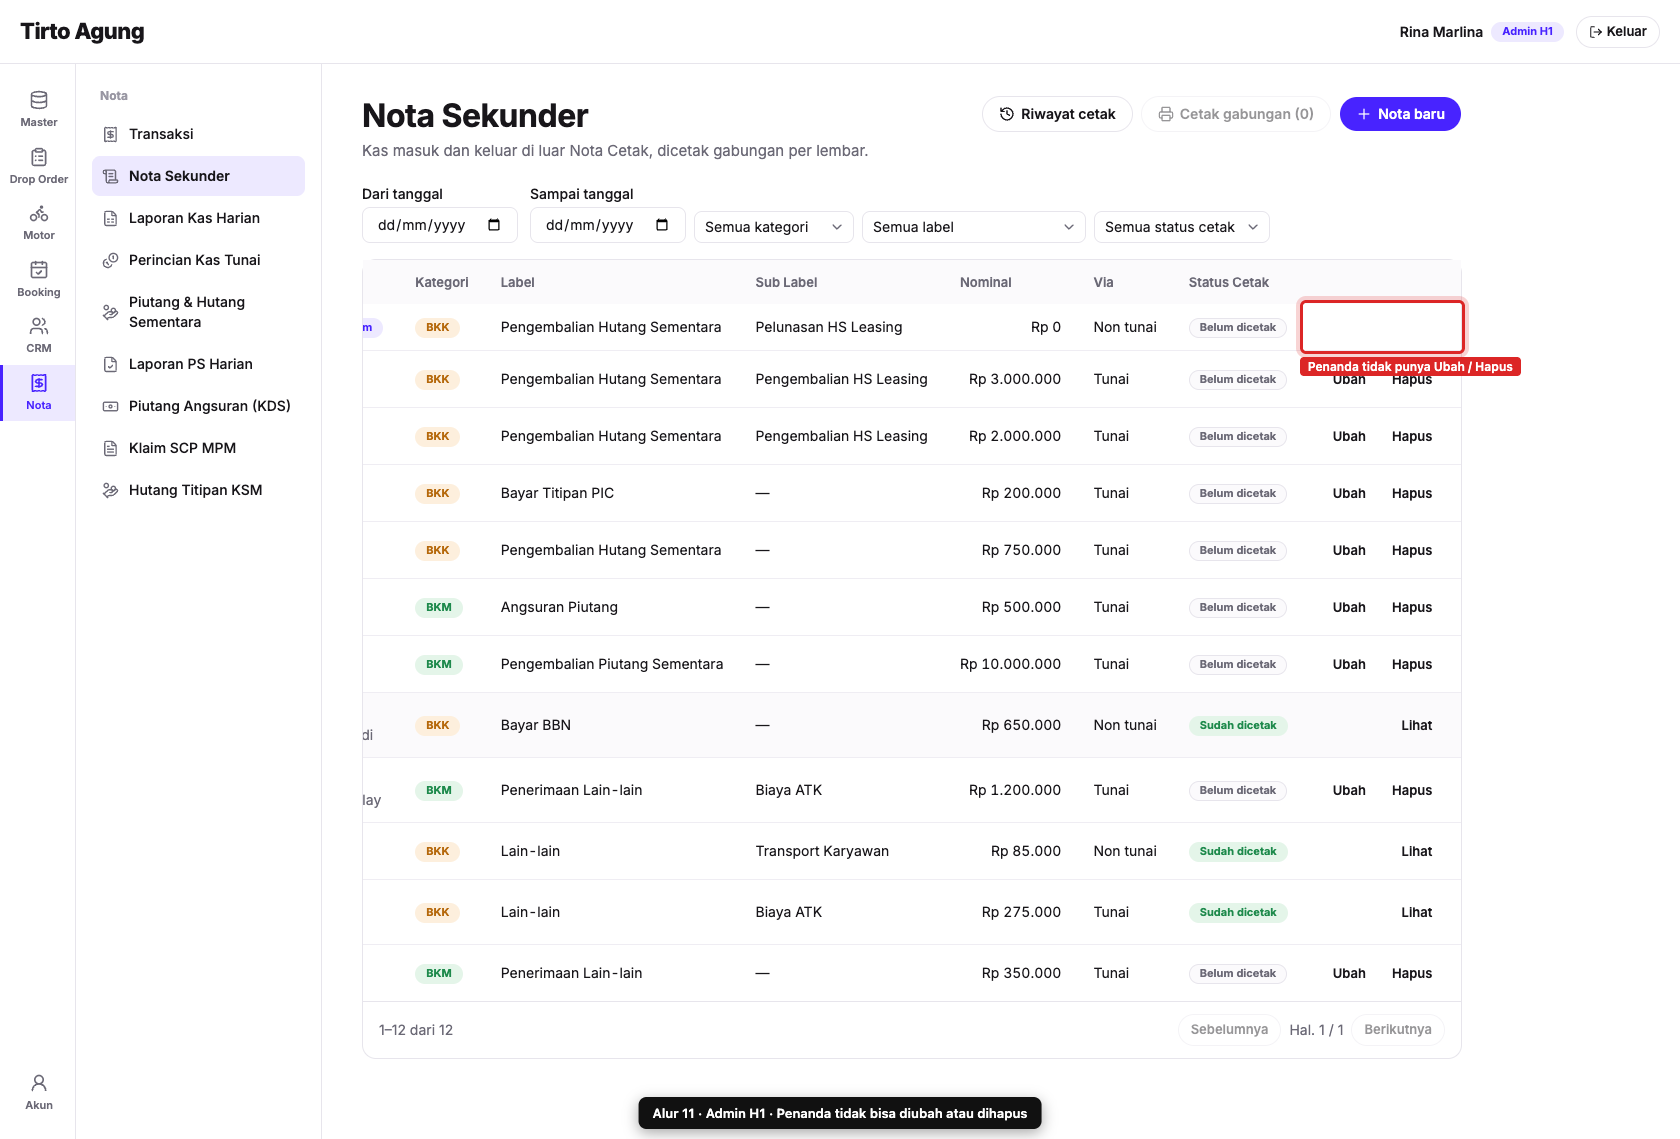Click Lihat on the Bayar BBN row
This screenshot has width=1680, height=1139.
[x=1417, y=725]
